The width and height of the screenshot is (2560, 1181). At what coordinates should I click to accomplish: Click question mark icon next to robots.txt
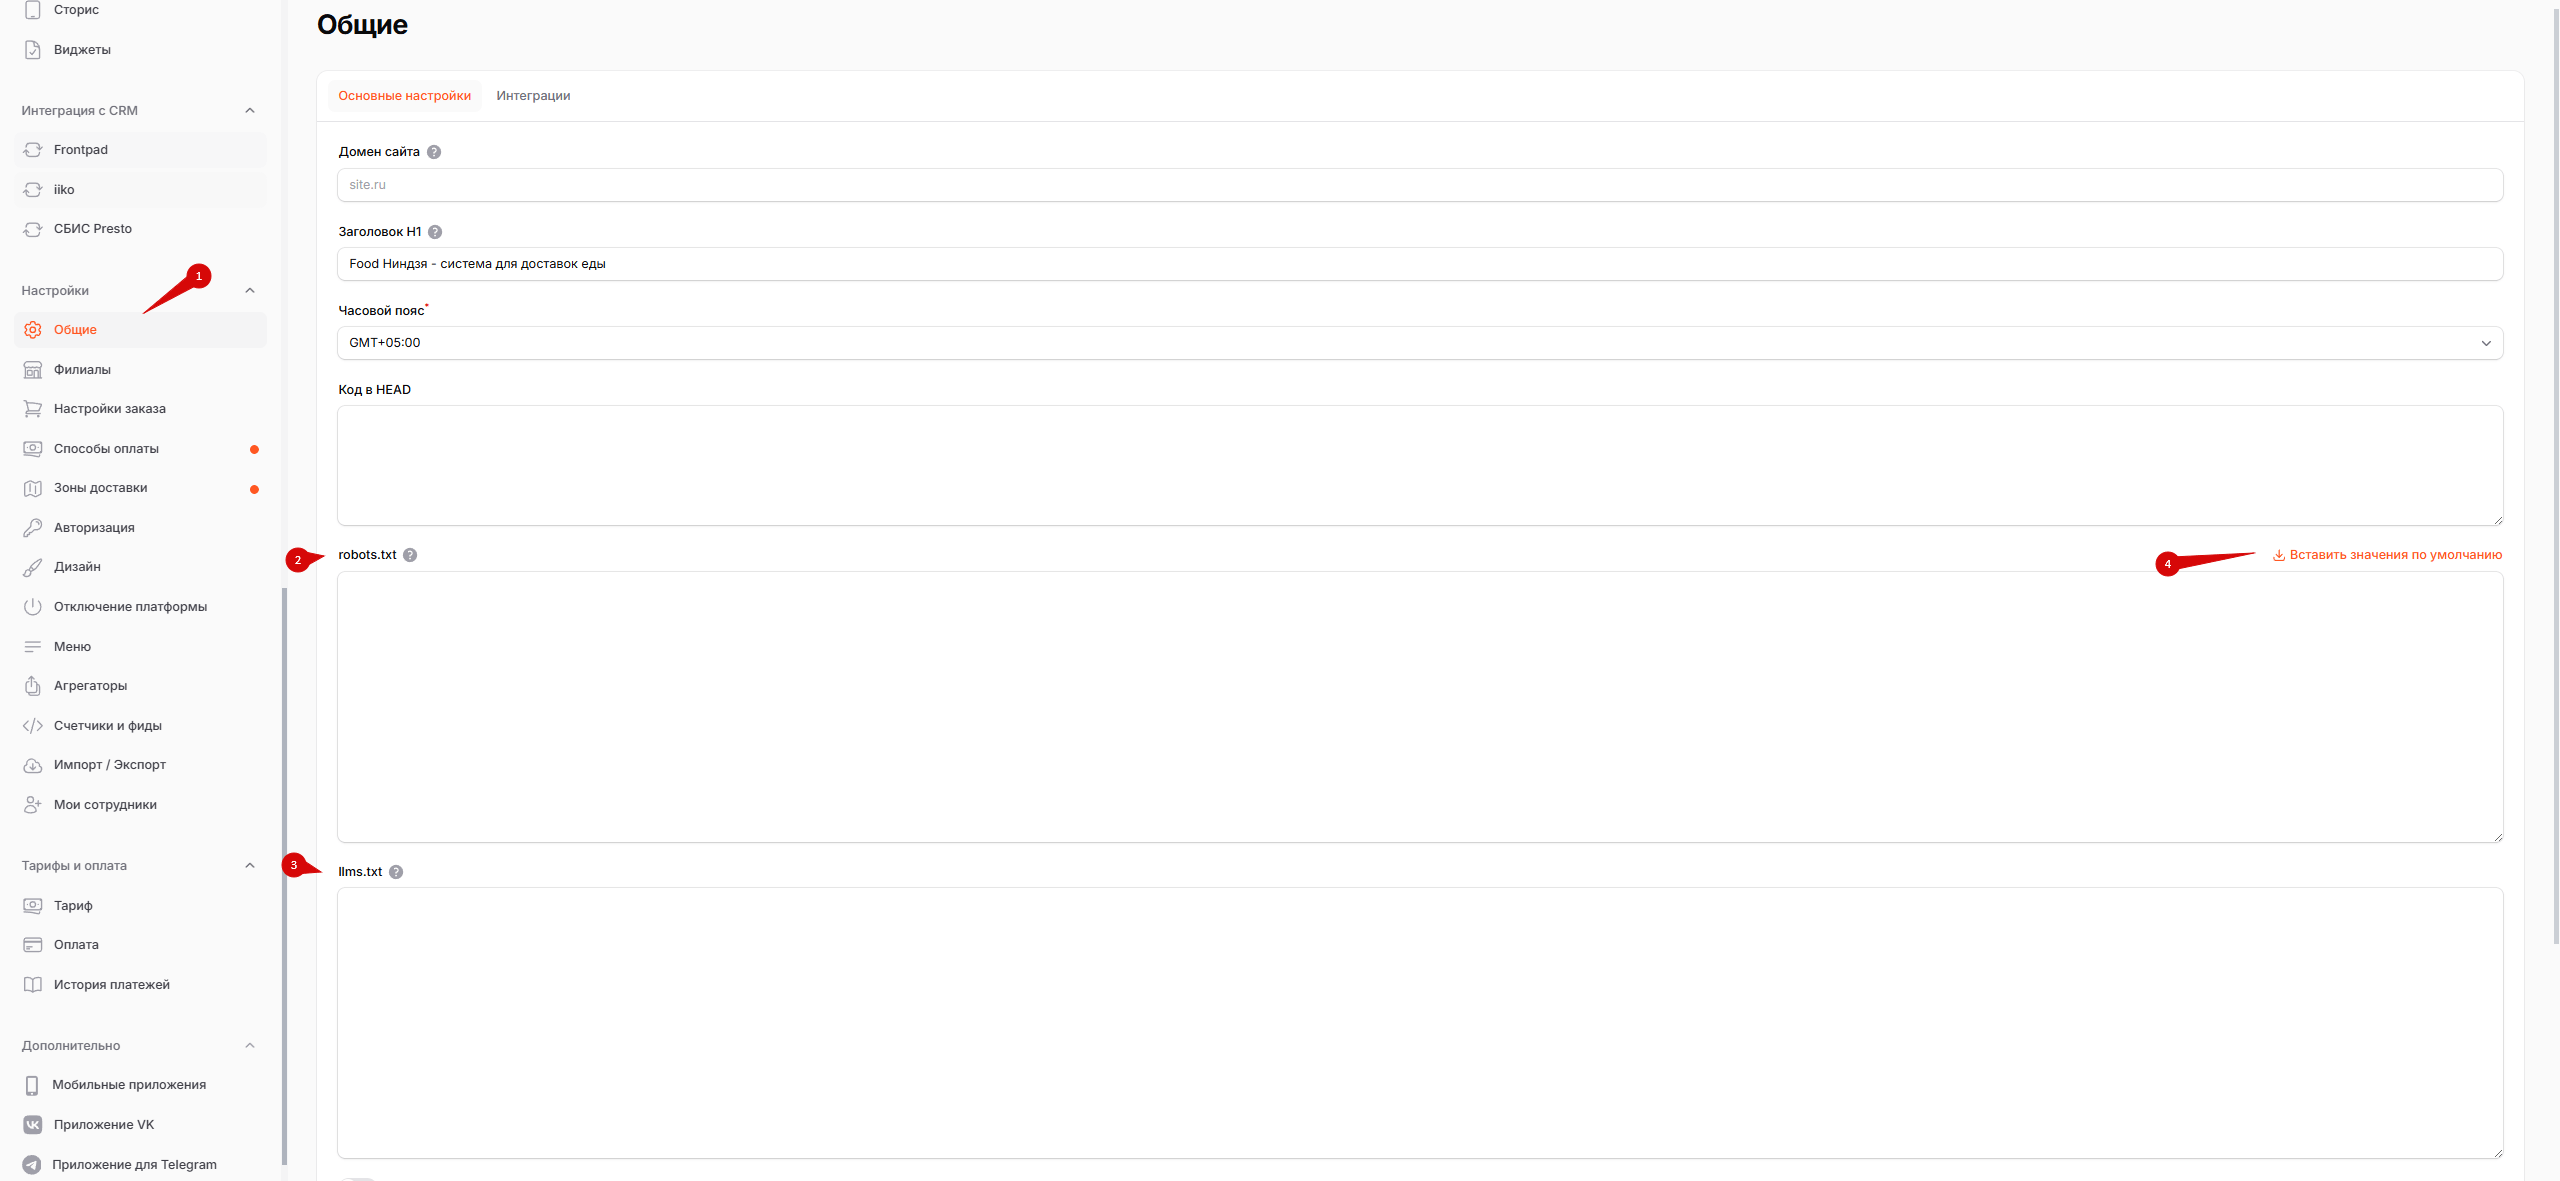click(410, 555)
